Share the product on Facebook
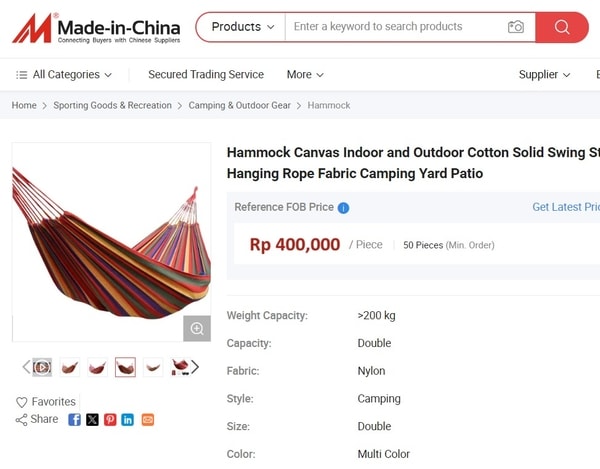 74,420
